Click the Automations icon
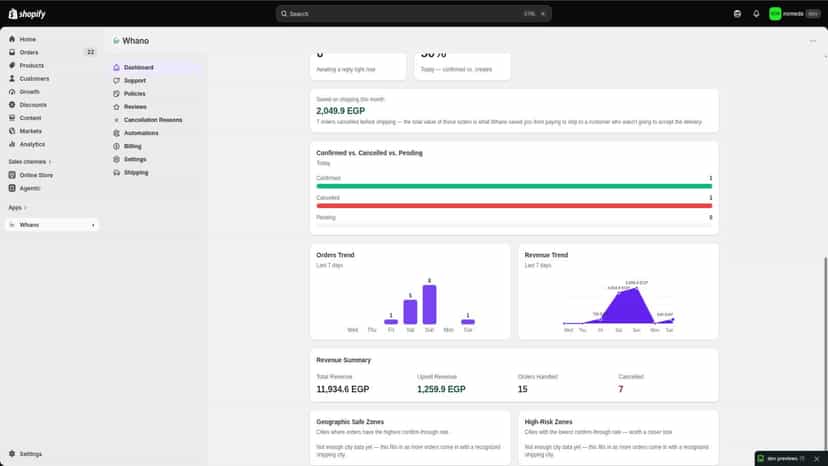This screenshot has width=828, height=466. [x=117, y=133]
